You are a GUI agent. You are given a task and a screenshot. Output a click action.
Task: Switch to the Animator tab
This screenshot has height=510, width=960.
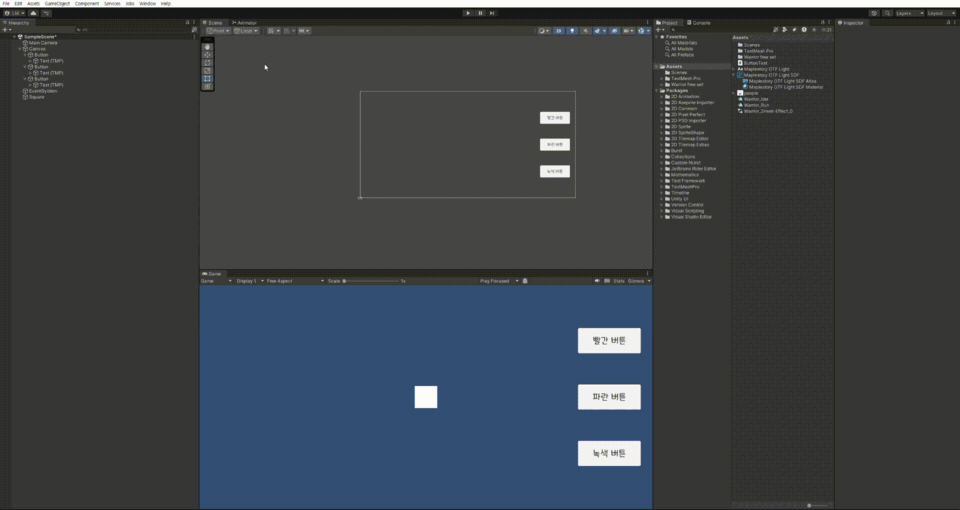coord(244,23)
